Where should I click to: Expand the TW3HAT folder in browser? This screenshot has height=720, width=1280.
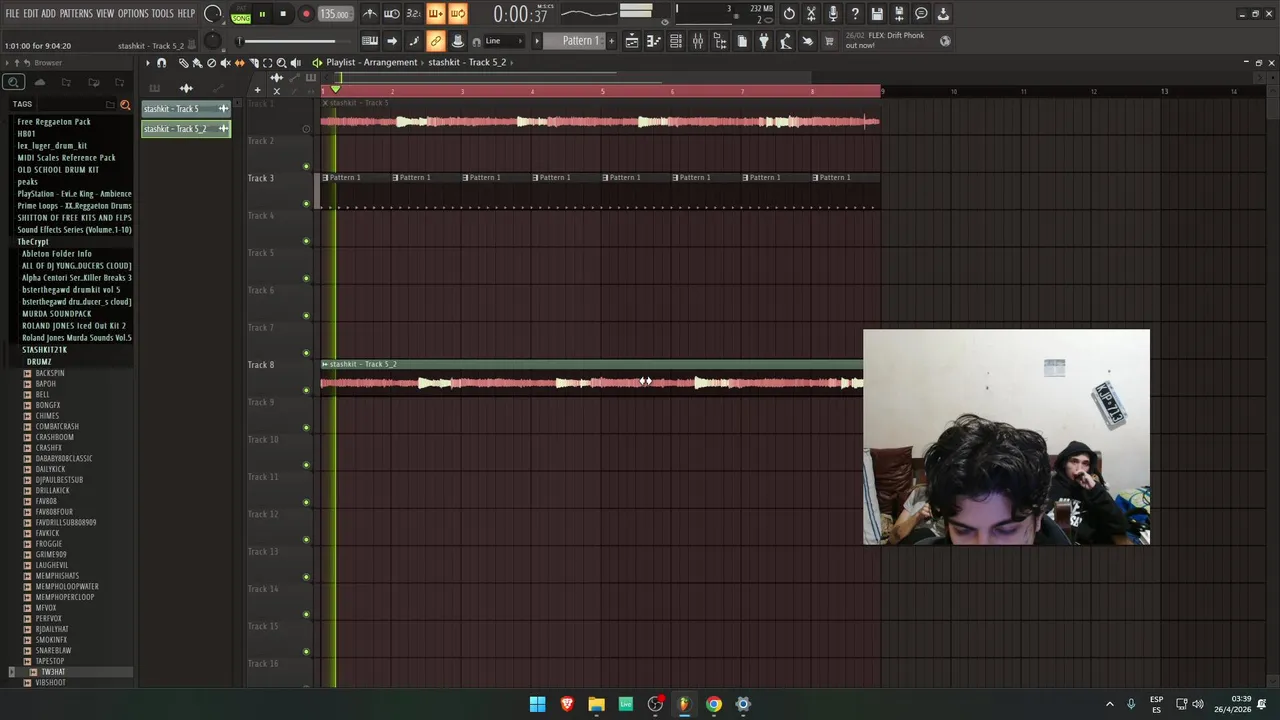pyautogui.click(x=53, y=672)
